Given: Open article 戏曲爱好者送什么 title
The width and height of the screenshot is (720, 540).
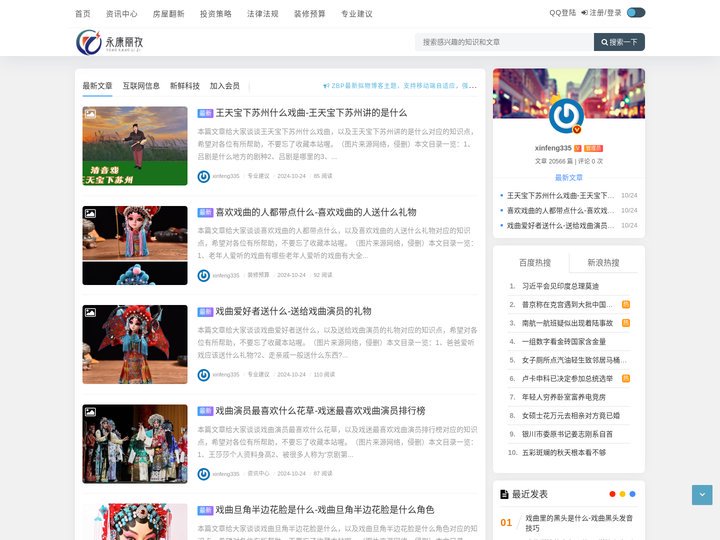Looking at the screenshot, I should pyautogui.click(x=293, y=311).
